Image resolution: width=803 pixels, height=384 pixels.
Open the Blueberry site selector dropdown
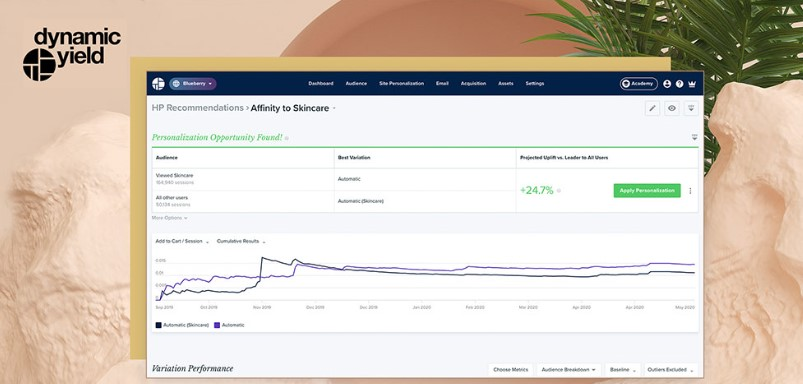(x=193, y=83)
